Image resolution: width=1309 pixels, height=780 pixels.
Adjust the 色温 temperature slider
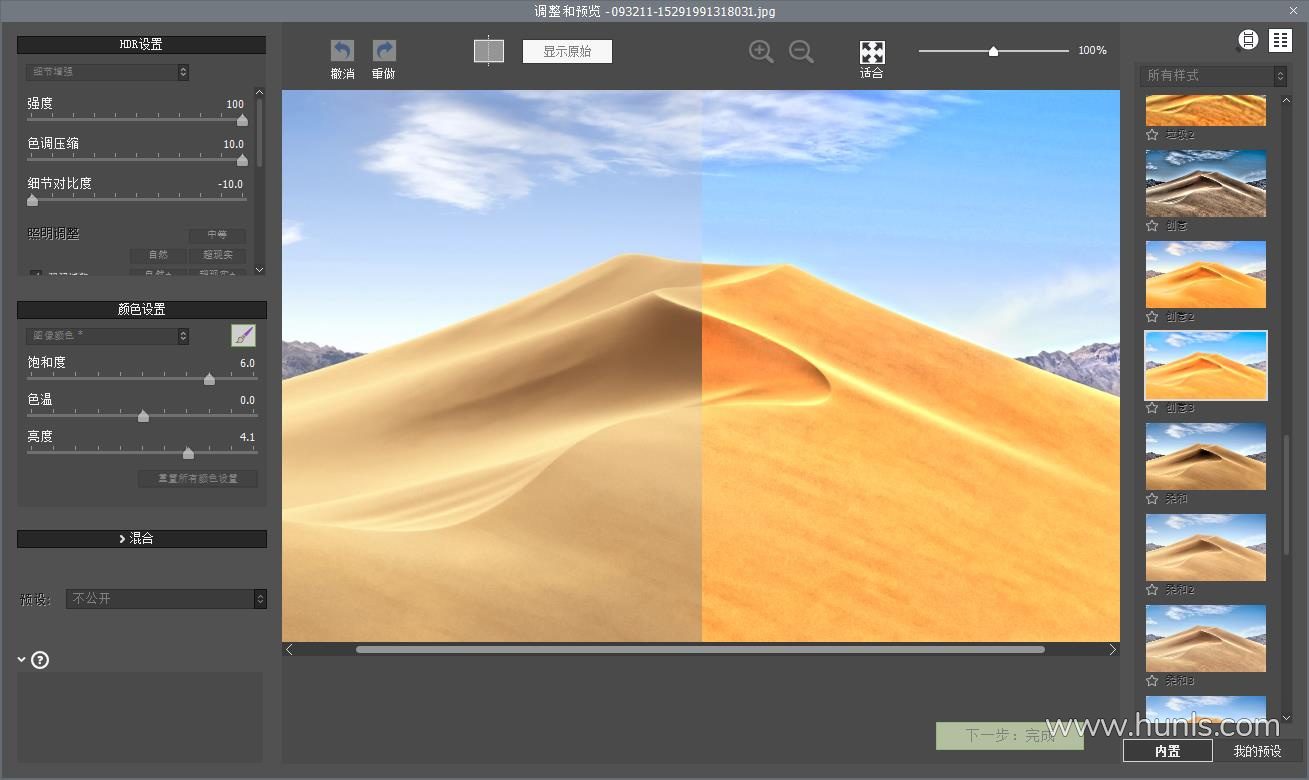point(143,416)
